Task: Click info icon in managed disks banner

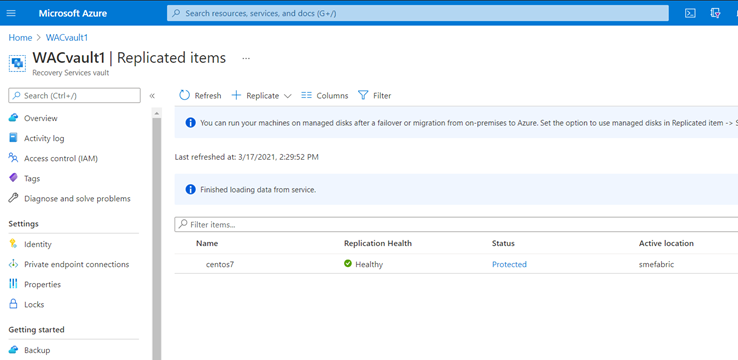Action: 190,123
